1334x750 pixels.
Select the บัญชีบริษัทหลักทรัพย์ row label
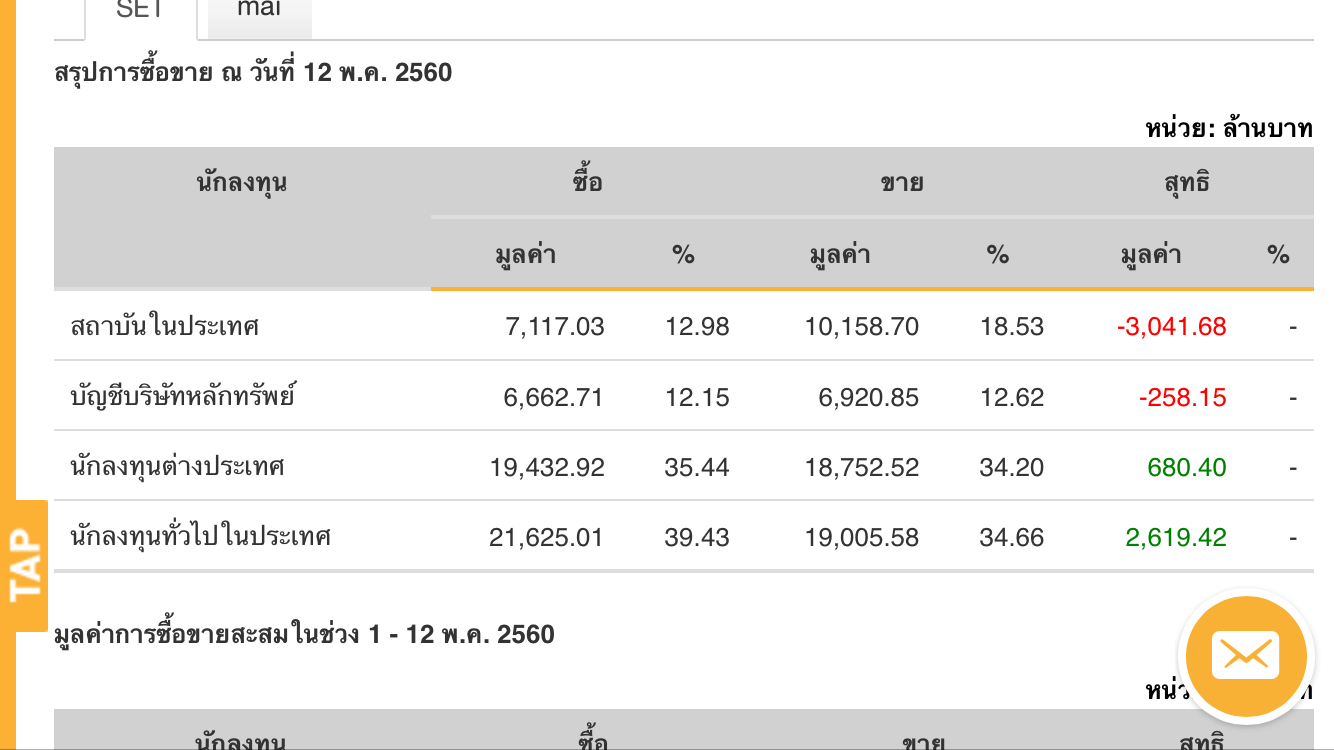(183, 397)
